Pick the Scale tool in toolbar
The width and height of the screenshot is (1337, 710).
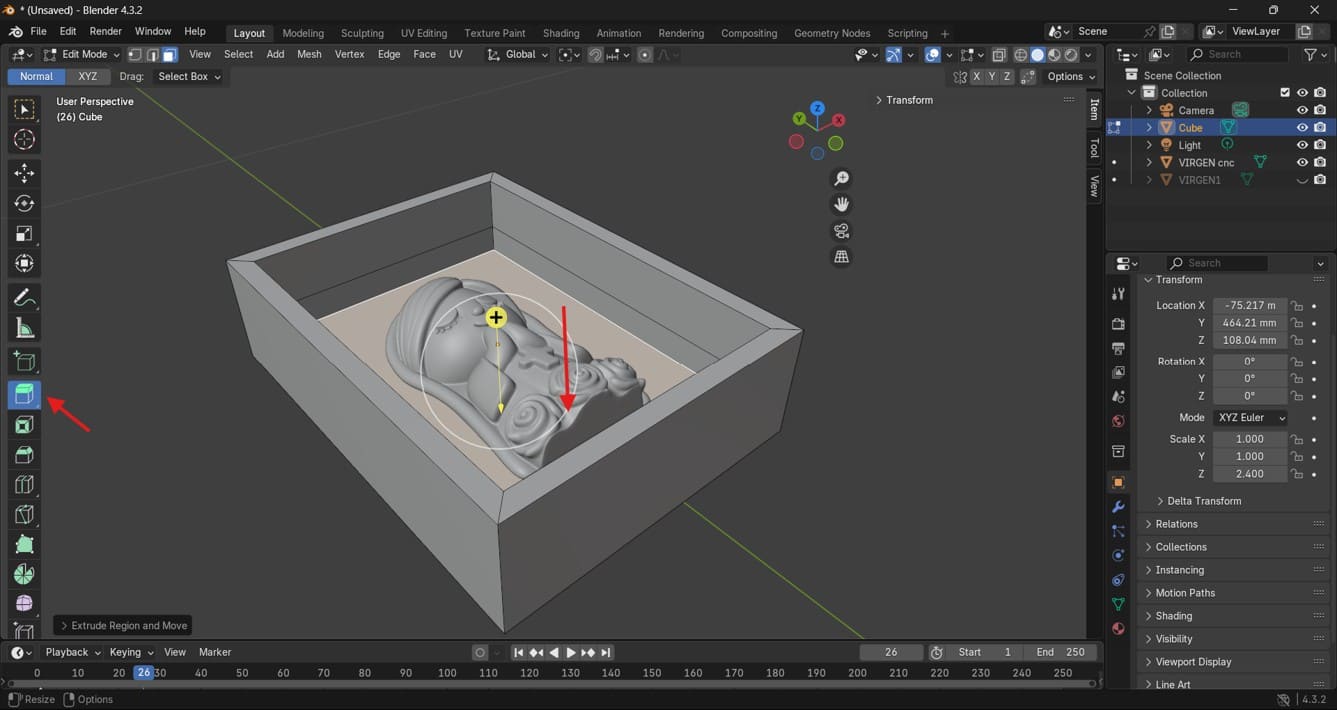click(x=24, y=233)
